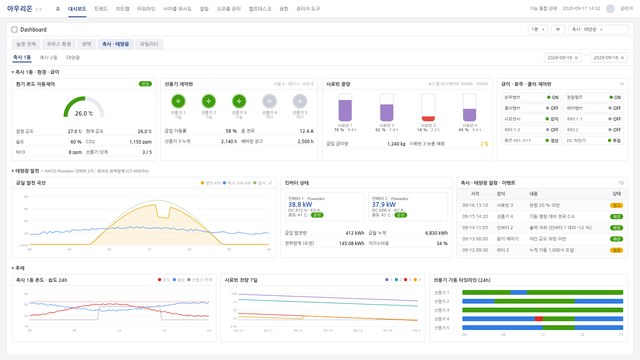Select the 축사 1동 sub-tab
The height and width of the screenshot is (360, 640).
click(22, 58)
